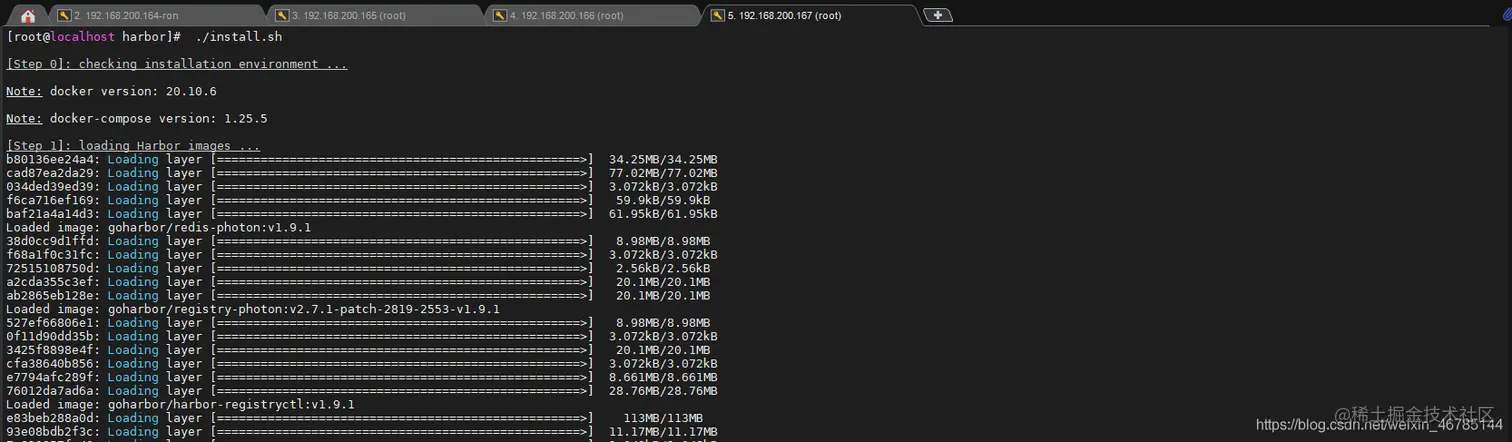Click the '[Step 0]: checking installation environment' line
Image resolution: width=1512 pixels, height=442 pixels.
pyautogui.click(x=177, y=64)
